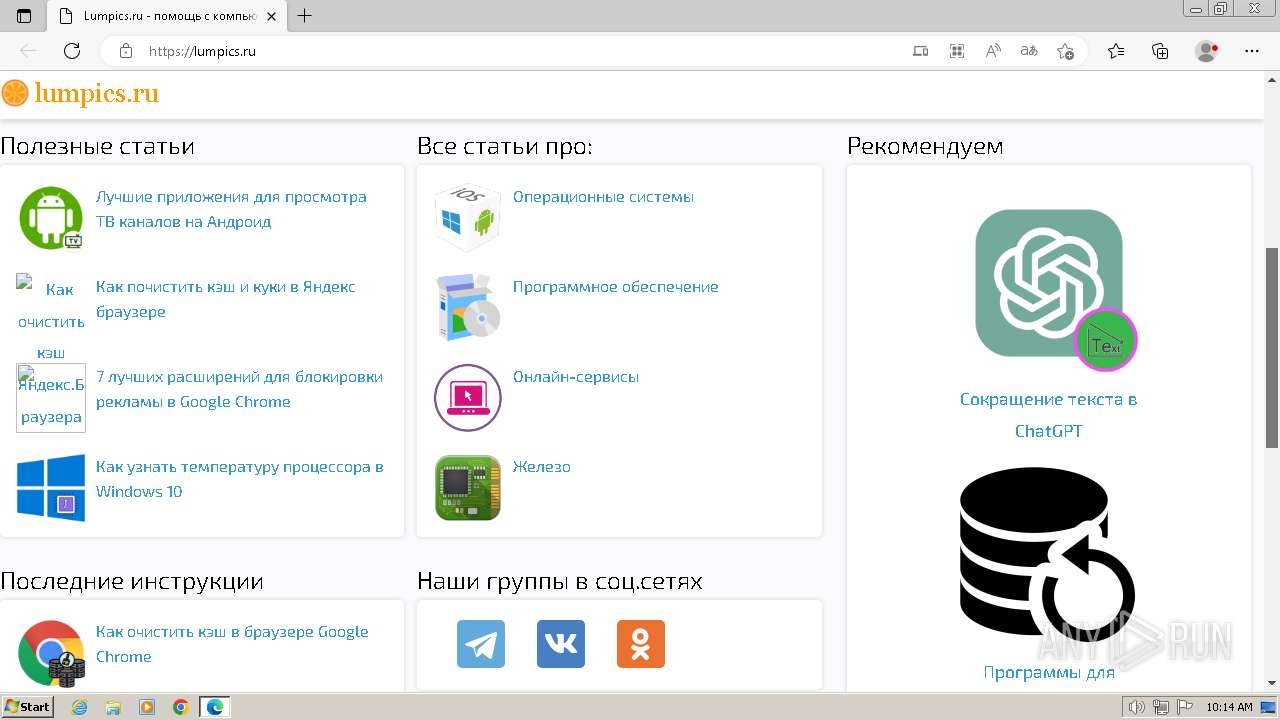Open link Сокращение текста в ChatGPT
The height and width of the screenshot is (720, 1280).
pyautogui.click(x=1048, y=415)
